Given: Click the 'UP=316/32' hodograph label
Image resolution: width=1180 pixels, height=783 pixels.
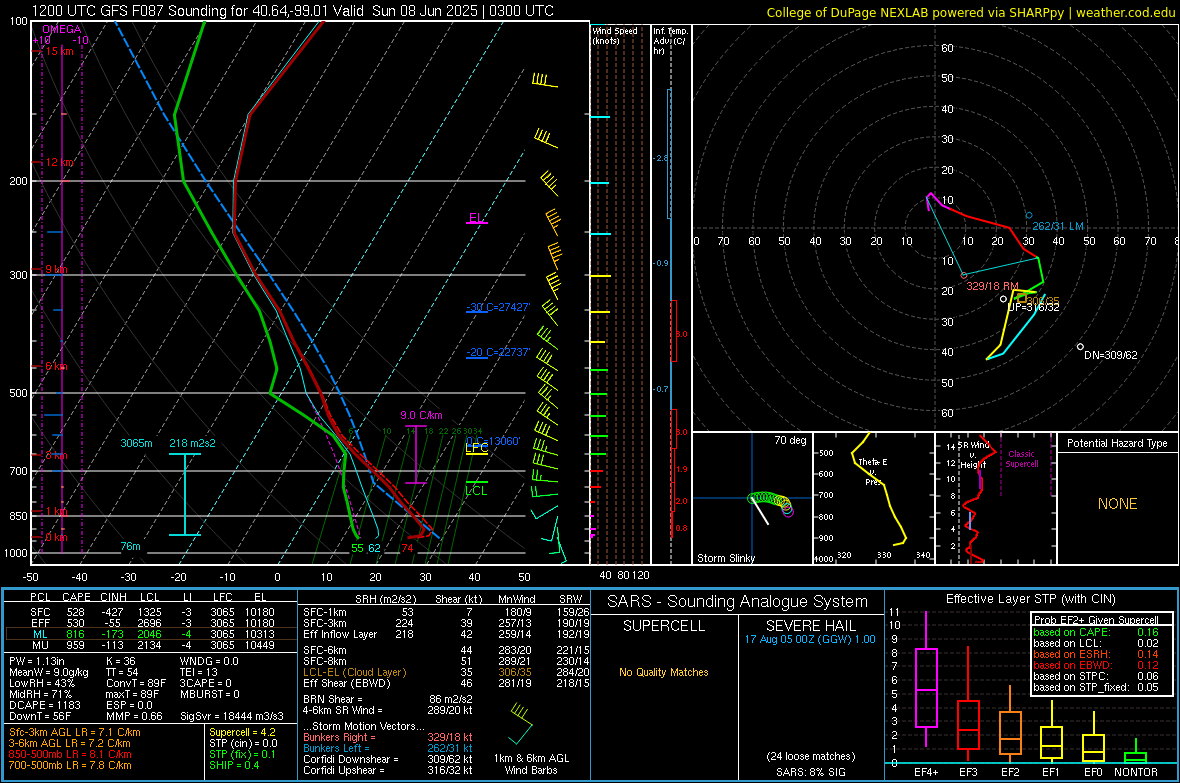Looking at the screenshot, I should [1033, 306].
